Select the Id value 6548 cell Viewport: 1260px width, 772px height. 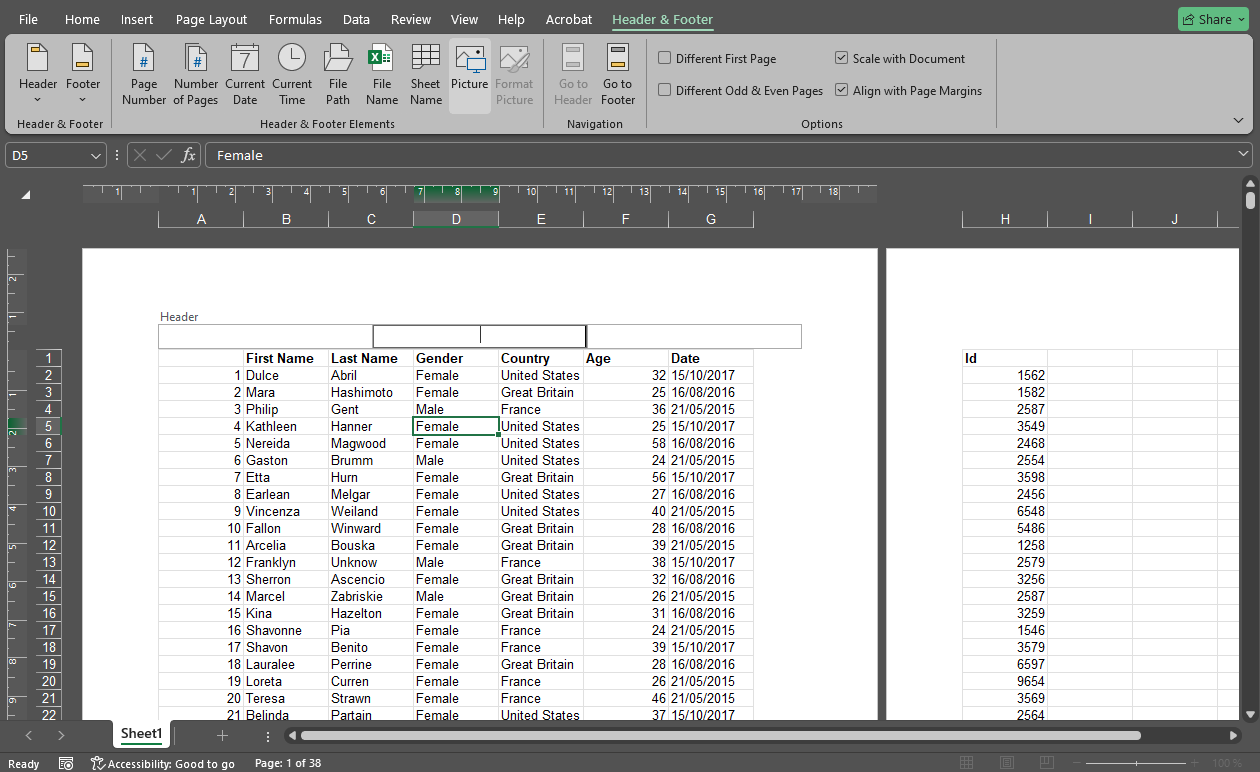point(1005,511)
